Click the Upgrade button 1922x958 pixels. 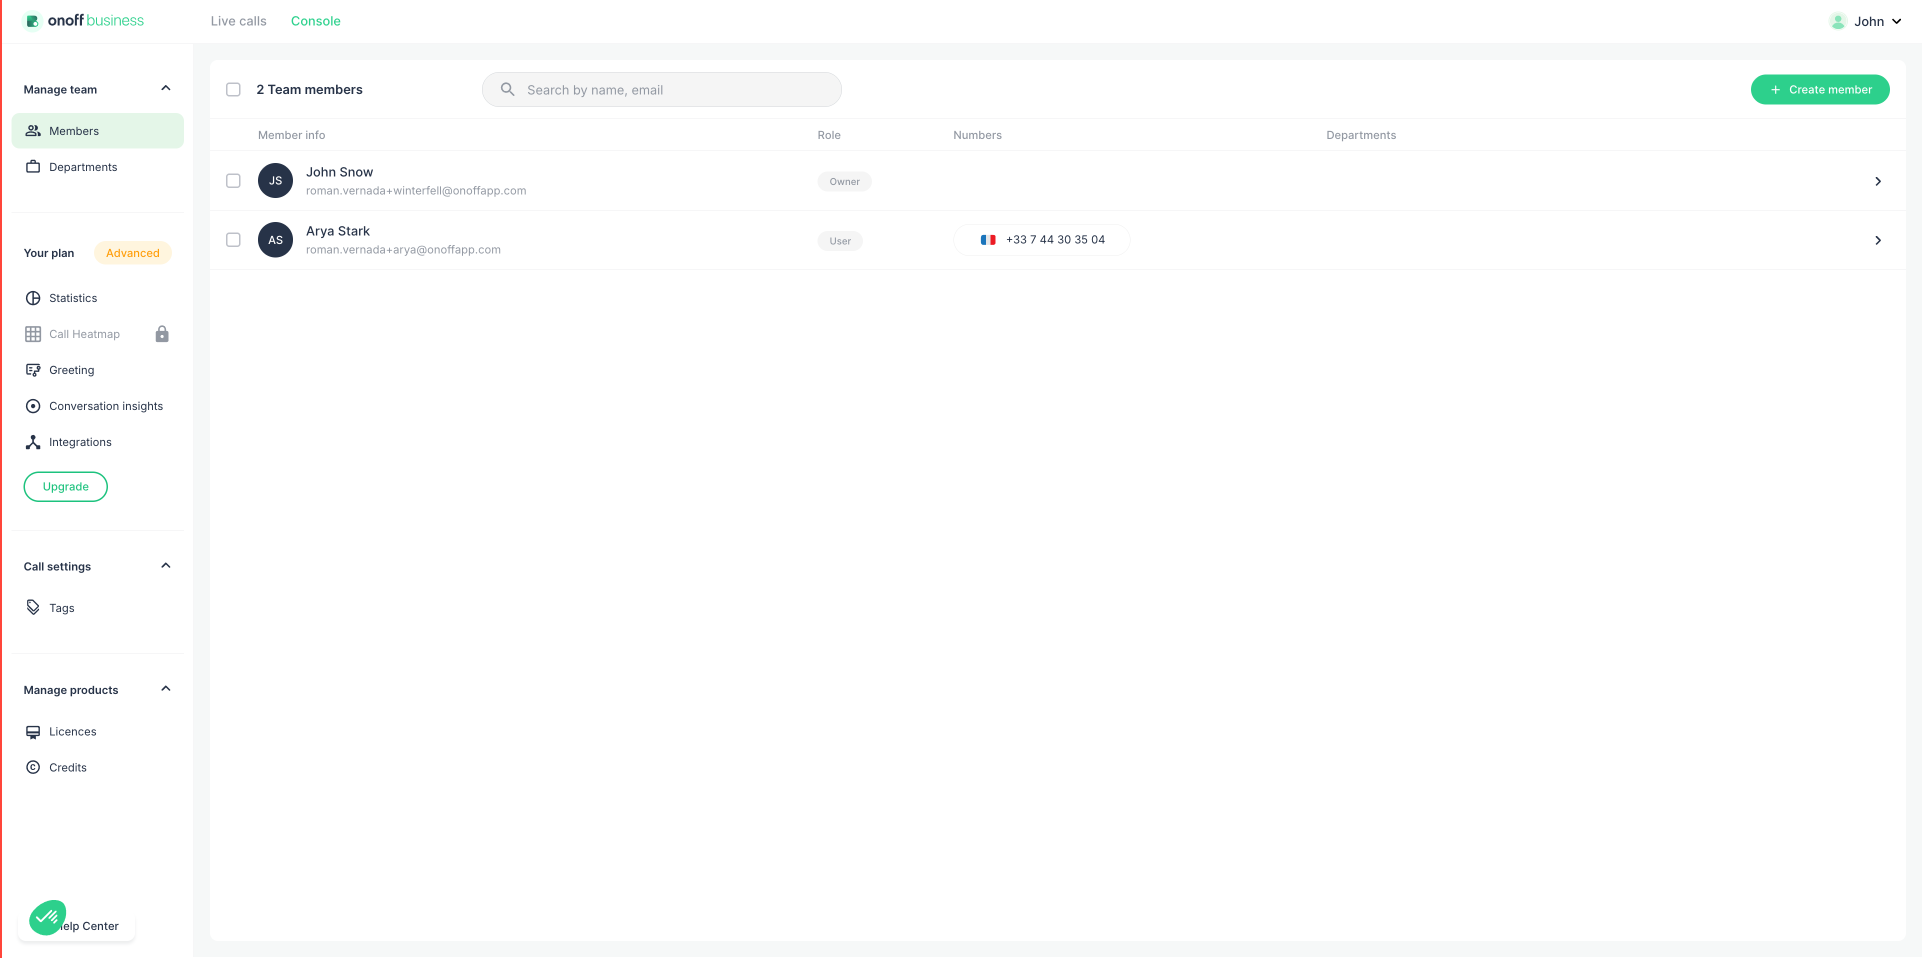[66, 487]
